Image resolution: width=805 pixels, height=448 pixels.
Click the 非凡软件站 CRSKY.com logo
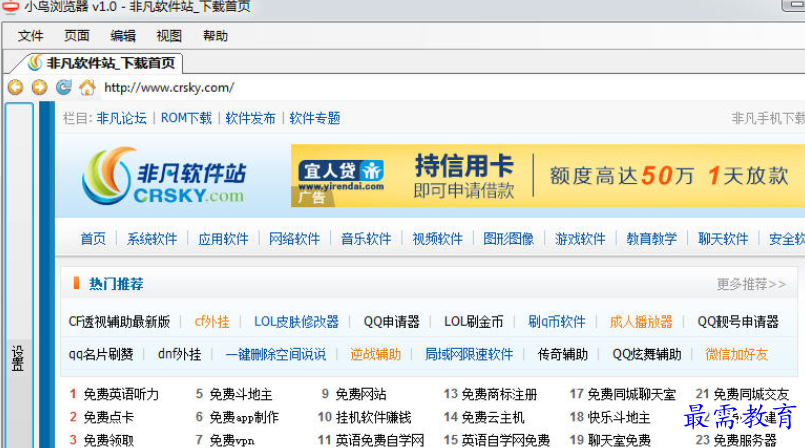[x=164, y=176]
